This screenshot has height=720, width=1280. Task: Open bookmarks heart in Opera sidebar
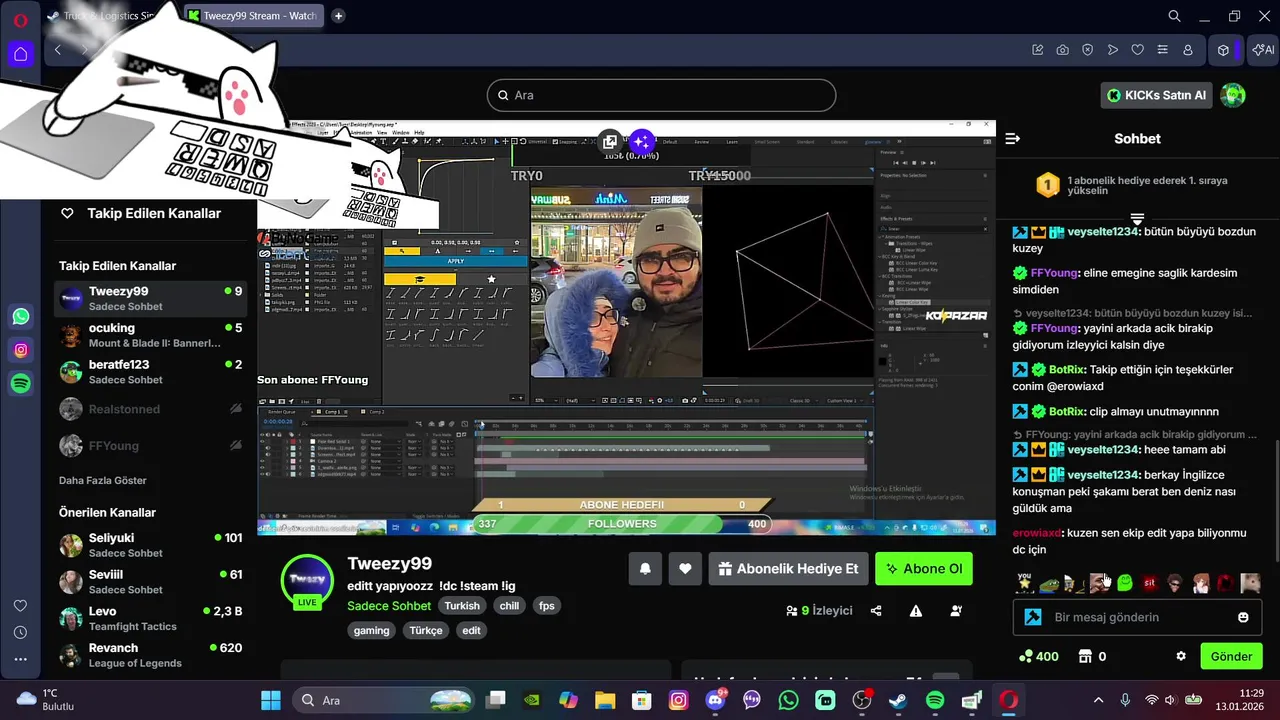click(20, 606)
